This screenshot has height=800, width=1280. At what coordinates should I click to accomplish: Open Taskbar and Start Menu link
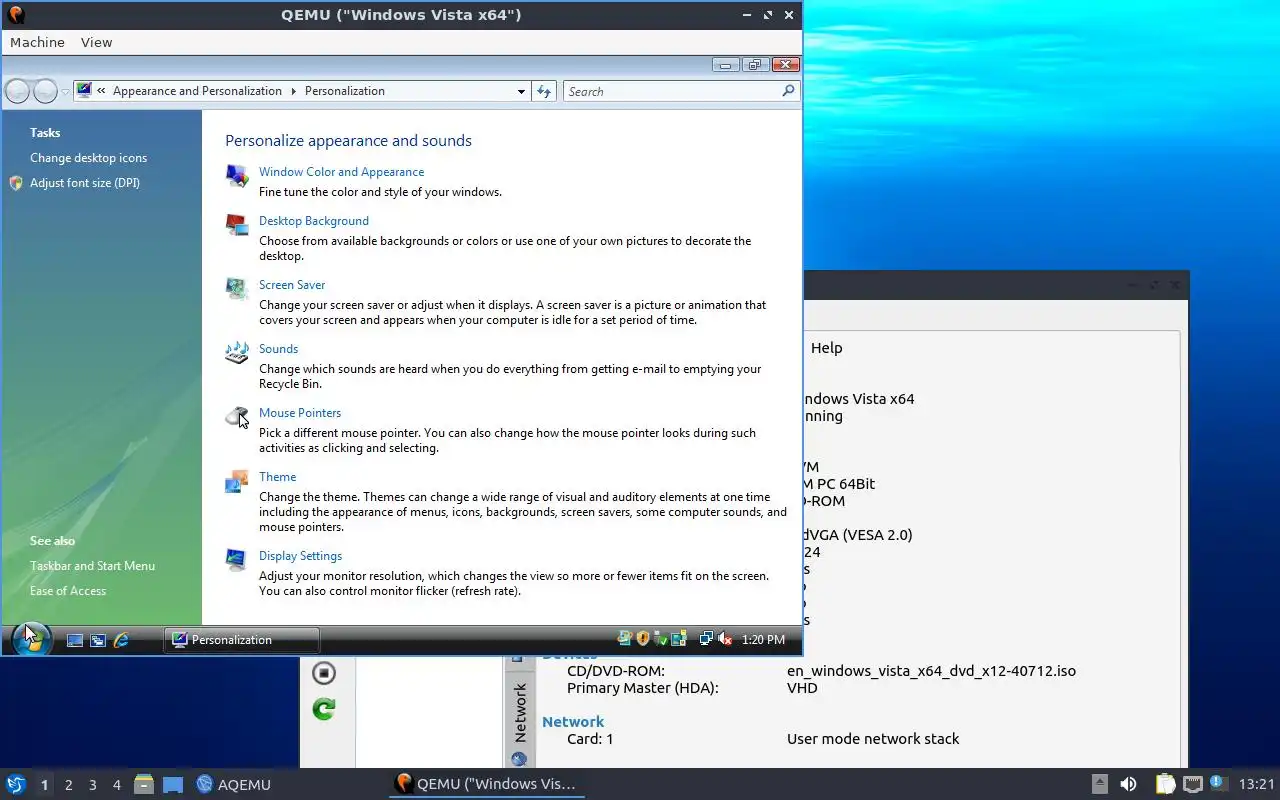coord(92,566)
